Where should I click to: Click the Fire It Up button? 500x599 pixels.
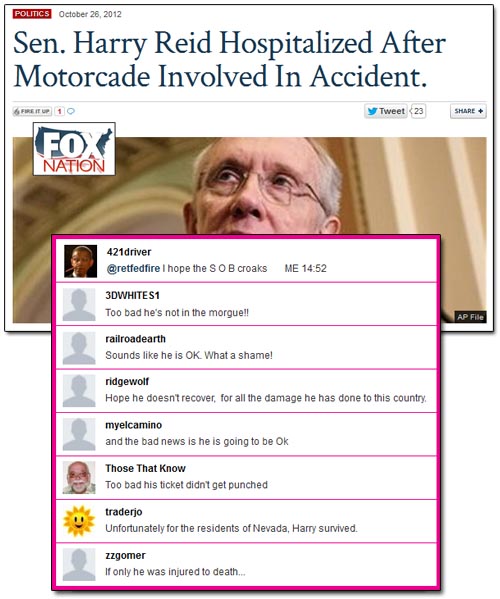32,111
